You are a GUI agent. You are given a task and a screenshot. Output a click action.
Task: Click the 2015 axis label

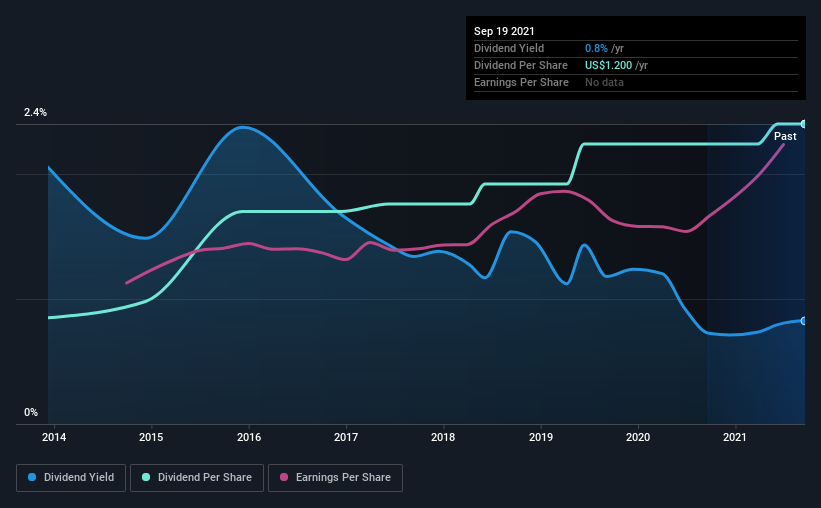pos(151,437)
